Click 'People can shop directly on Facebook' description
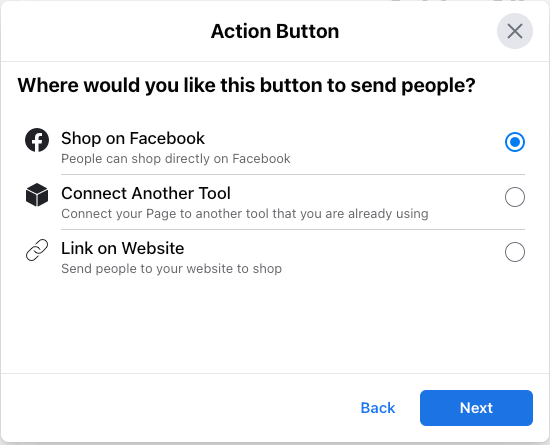 pos(176,159)
